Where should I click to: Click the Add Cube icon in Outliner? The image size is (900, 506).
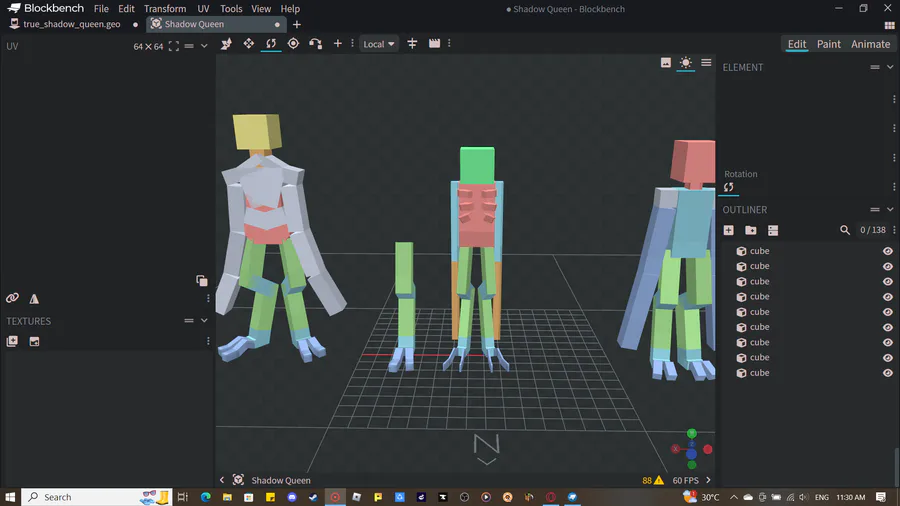pyautogui.click(x=729, y=230)
